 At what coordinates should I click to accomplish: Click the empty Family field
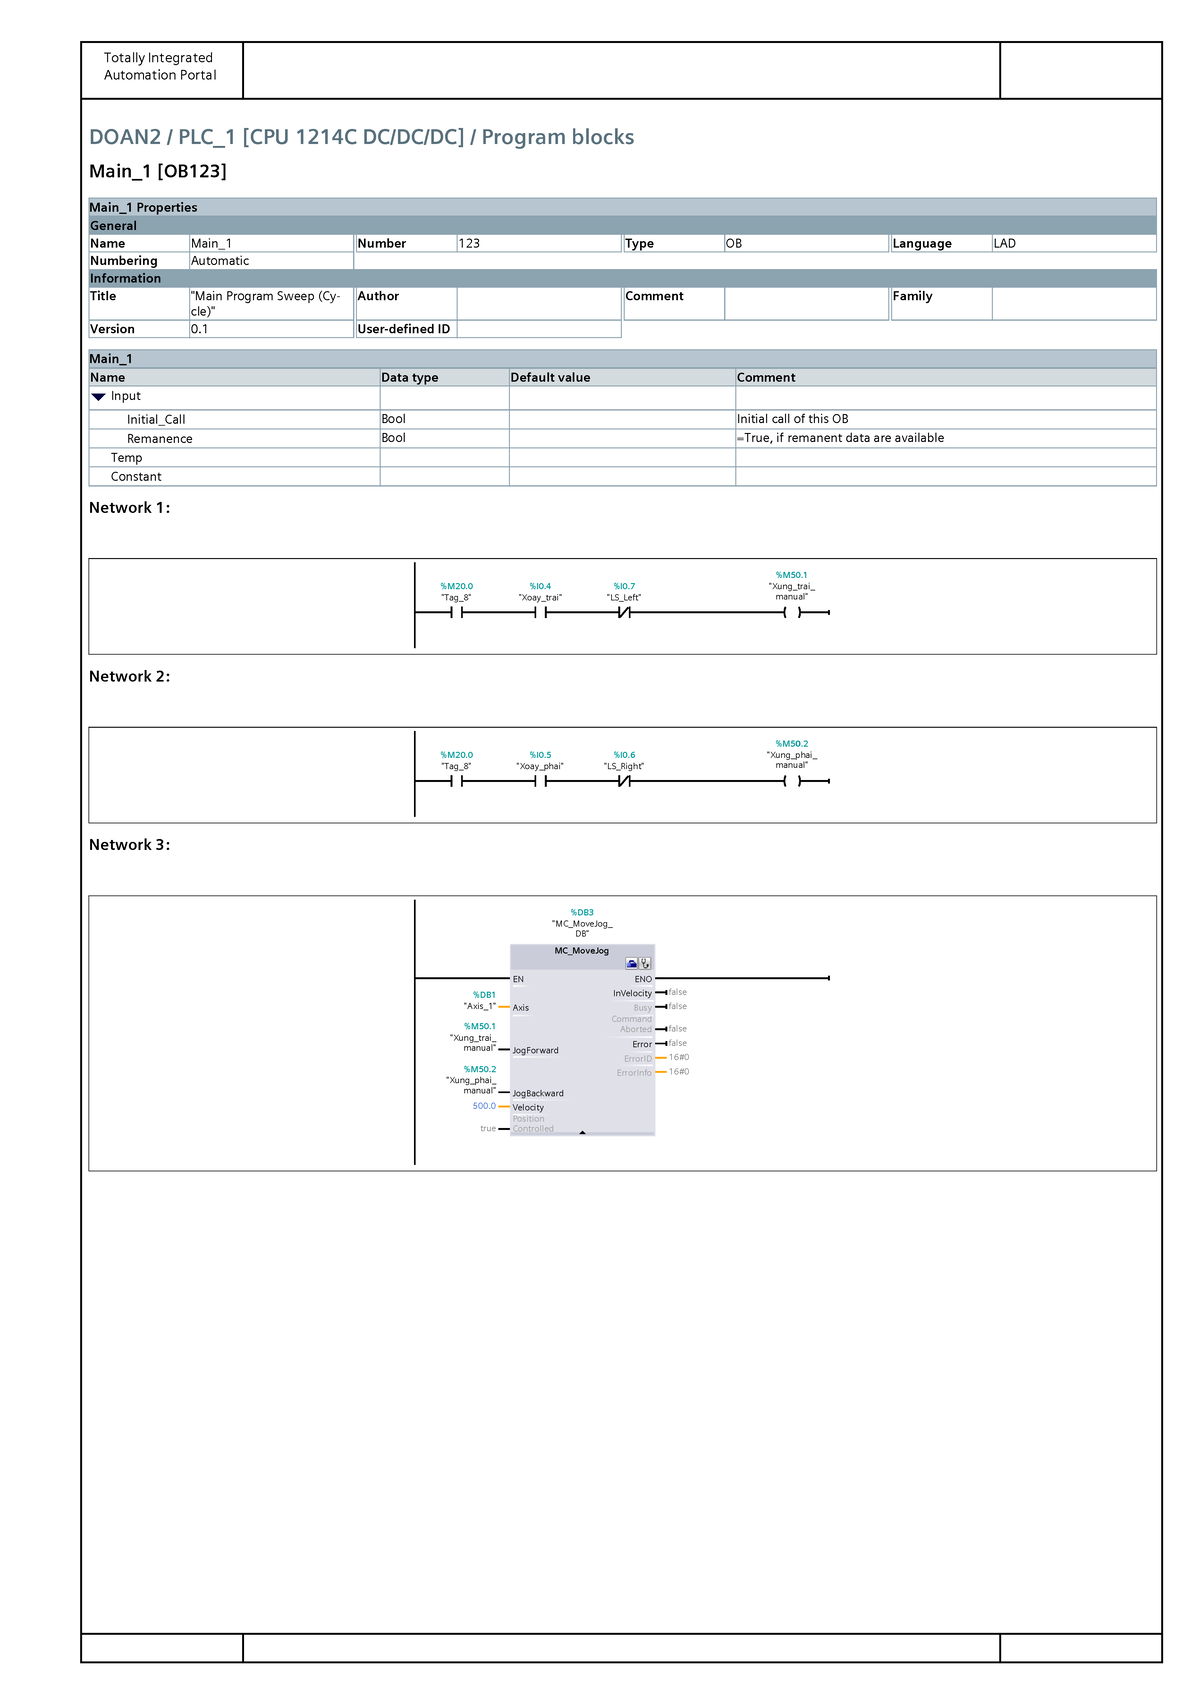point(1074,304)
